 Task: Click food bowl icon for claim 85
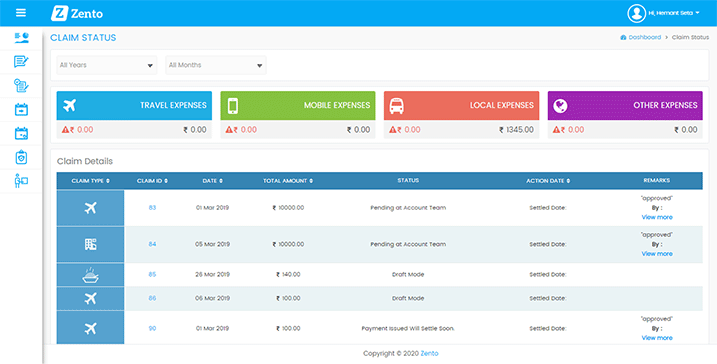(91, 275)
